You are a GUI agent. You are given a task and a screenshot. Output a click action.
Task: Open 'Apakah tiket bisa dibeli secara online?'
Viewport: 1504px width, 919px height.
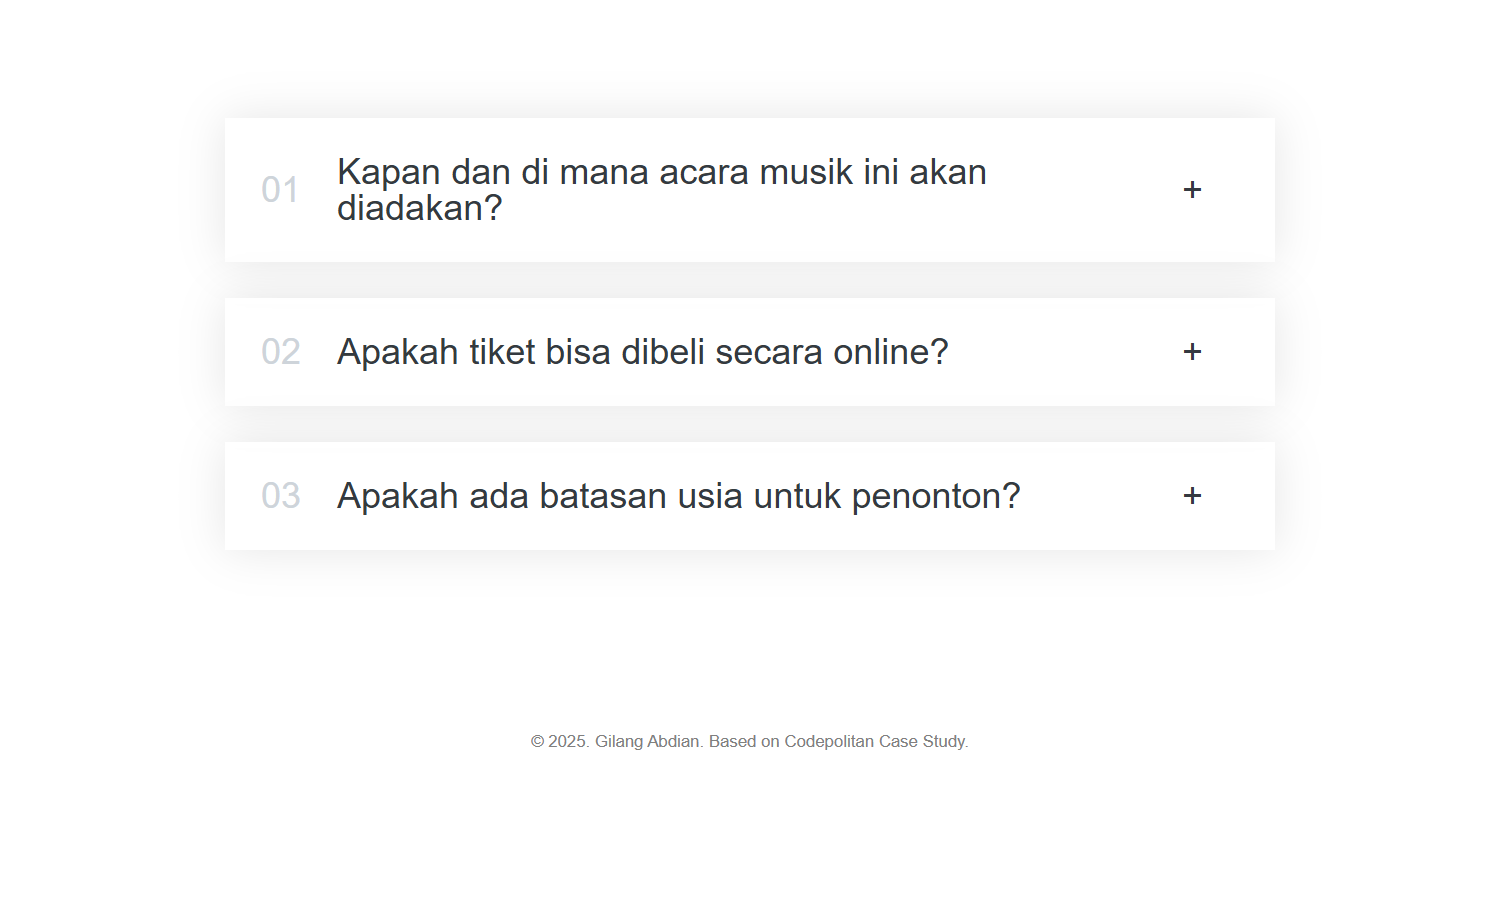point(642,352)
